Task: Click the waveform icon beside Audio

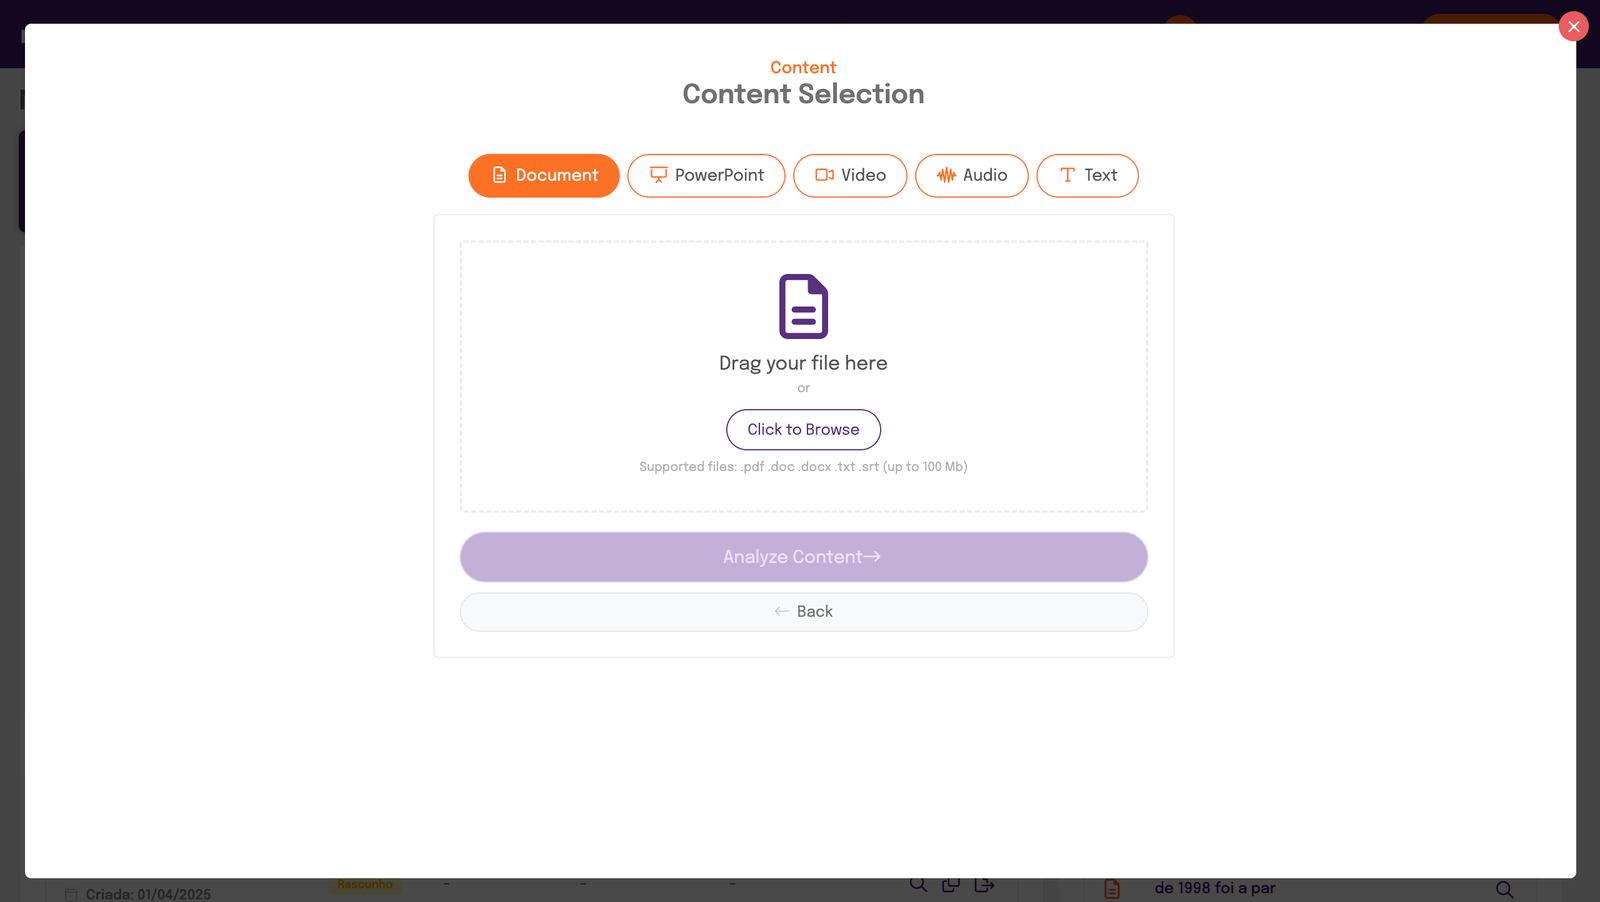Action: 944,175
